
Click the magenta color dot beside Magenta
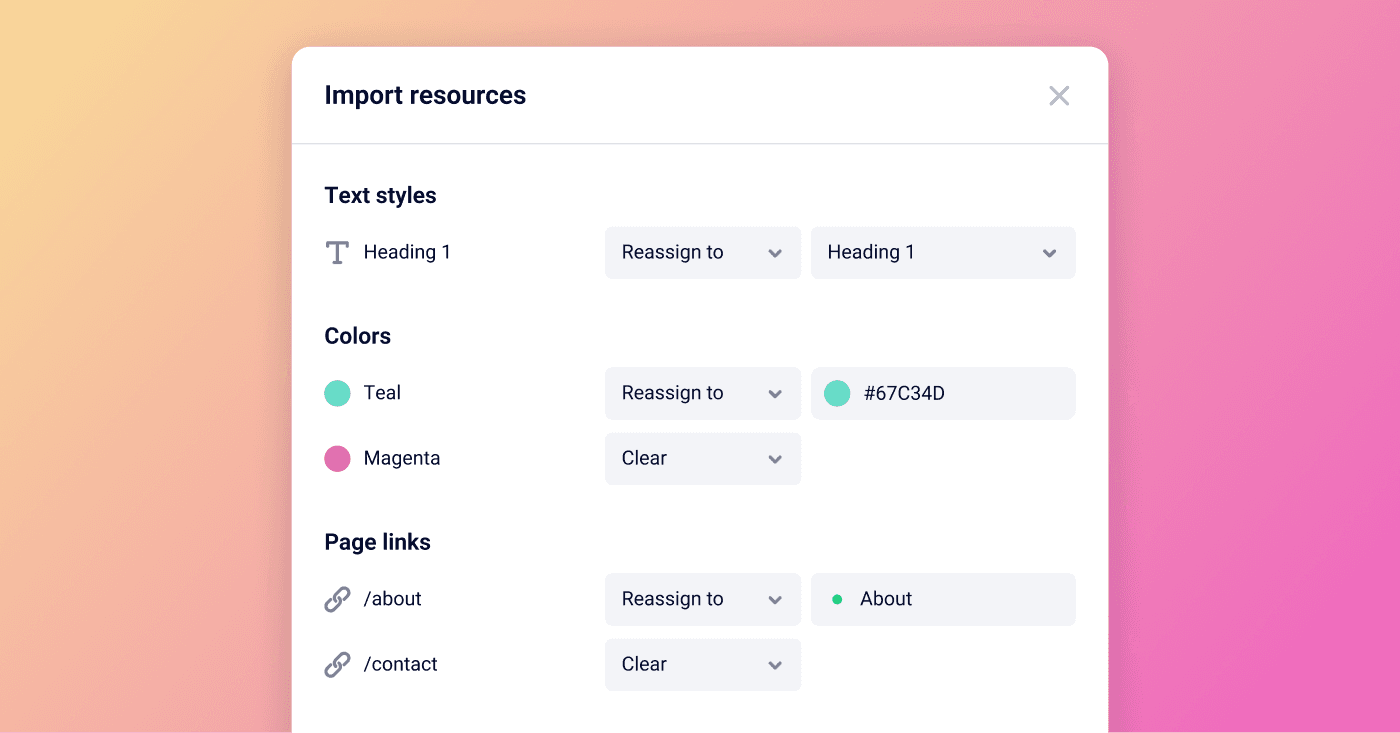click(337, 458)
